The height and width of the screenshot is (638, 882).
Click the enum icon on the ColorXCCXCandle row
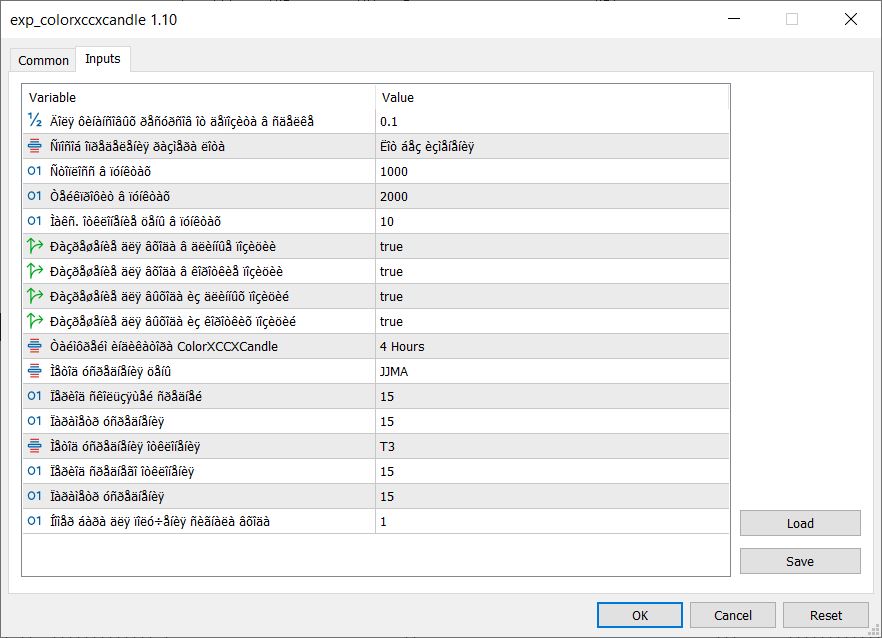click(35, 346)
